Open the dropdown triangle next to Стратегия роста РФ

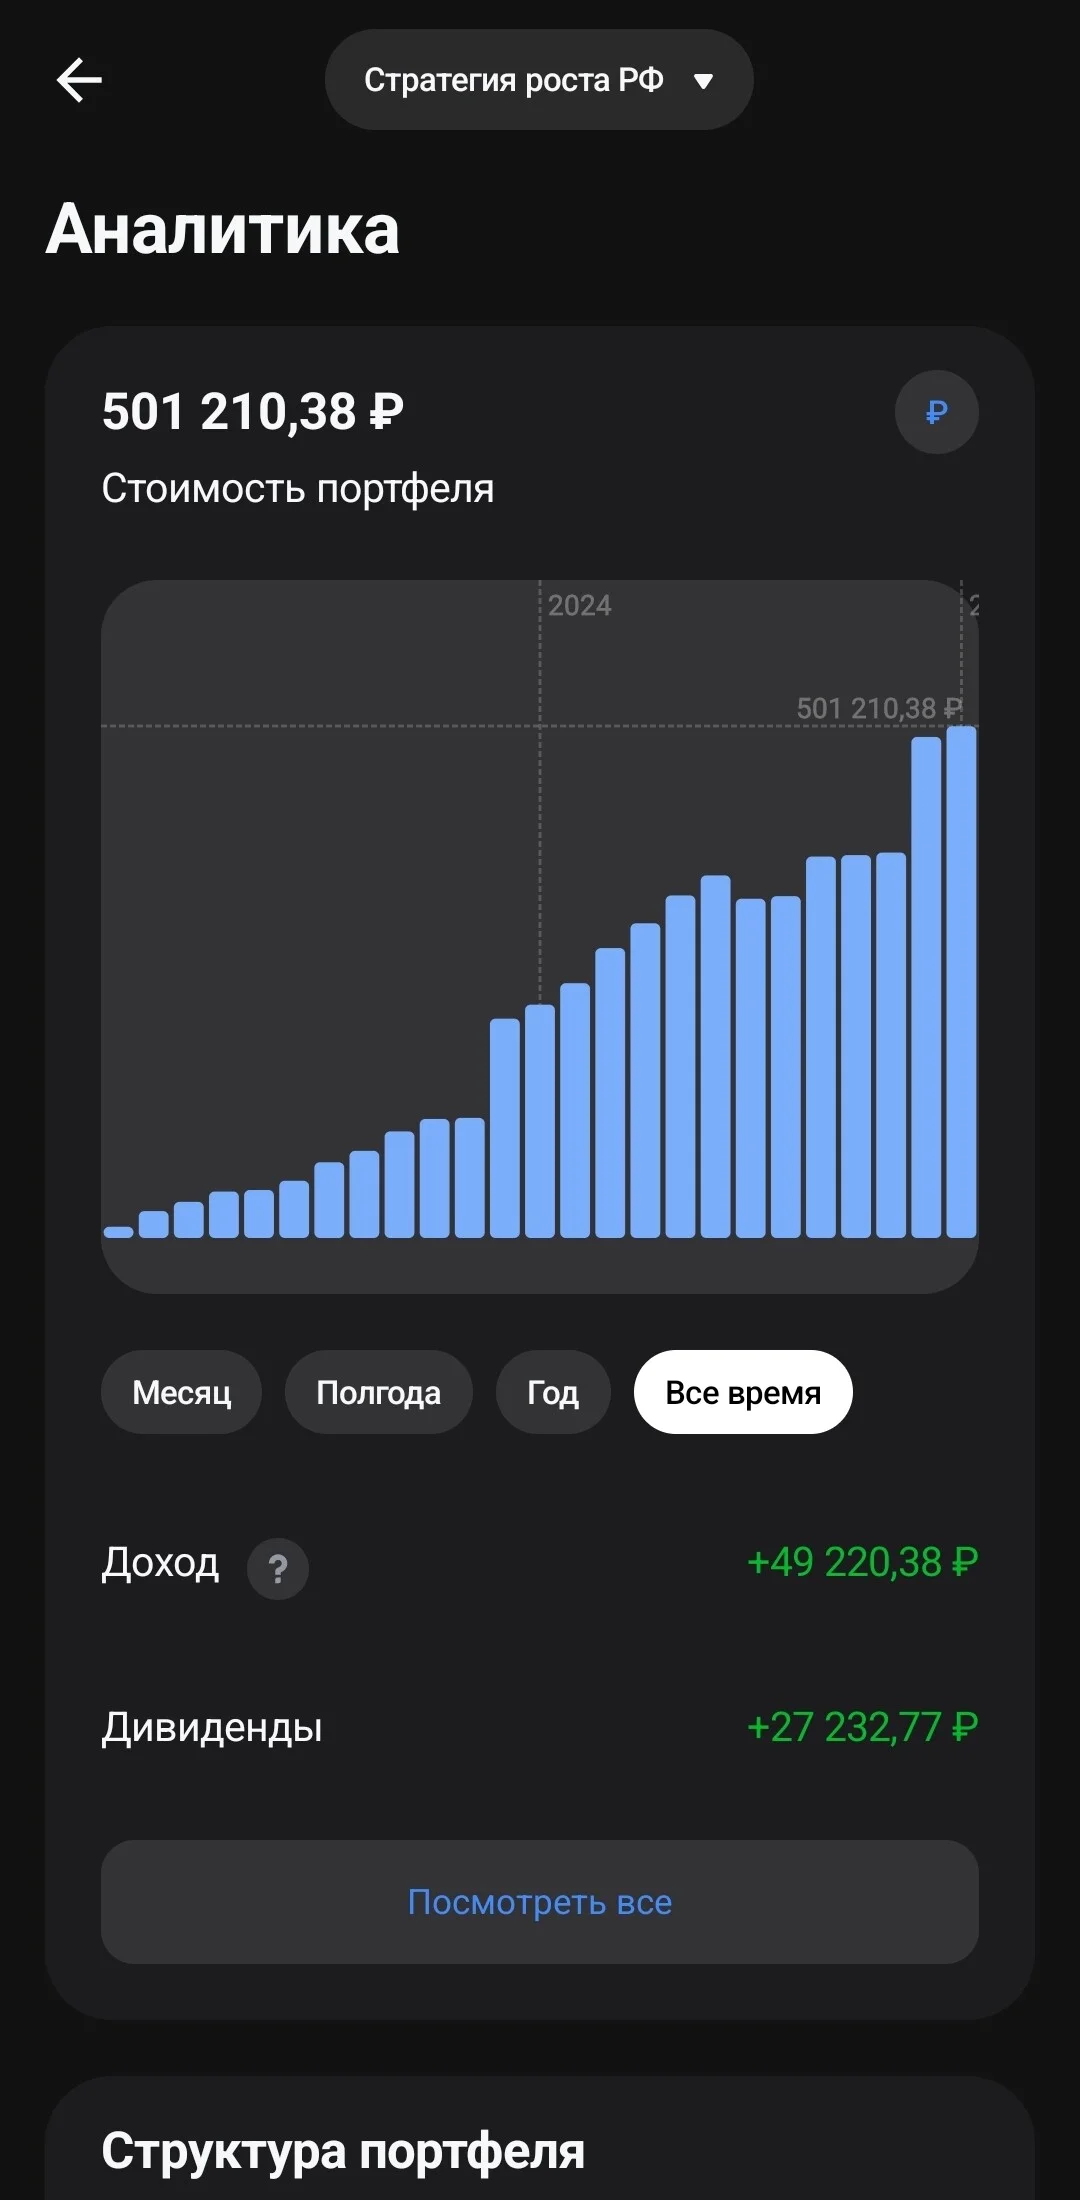pyautogui.click(x=704, y=81)
